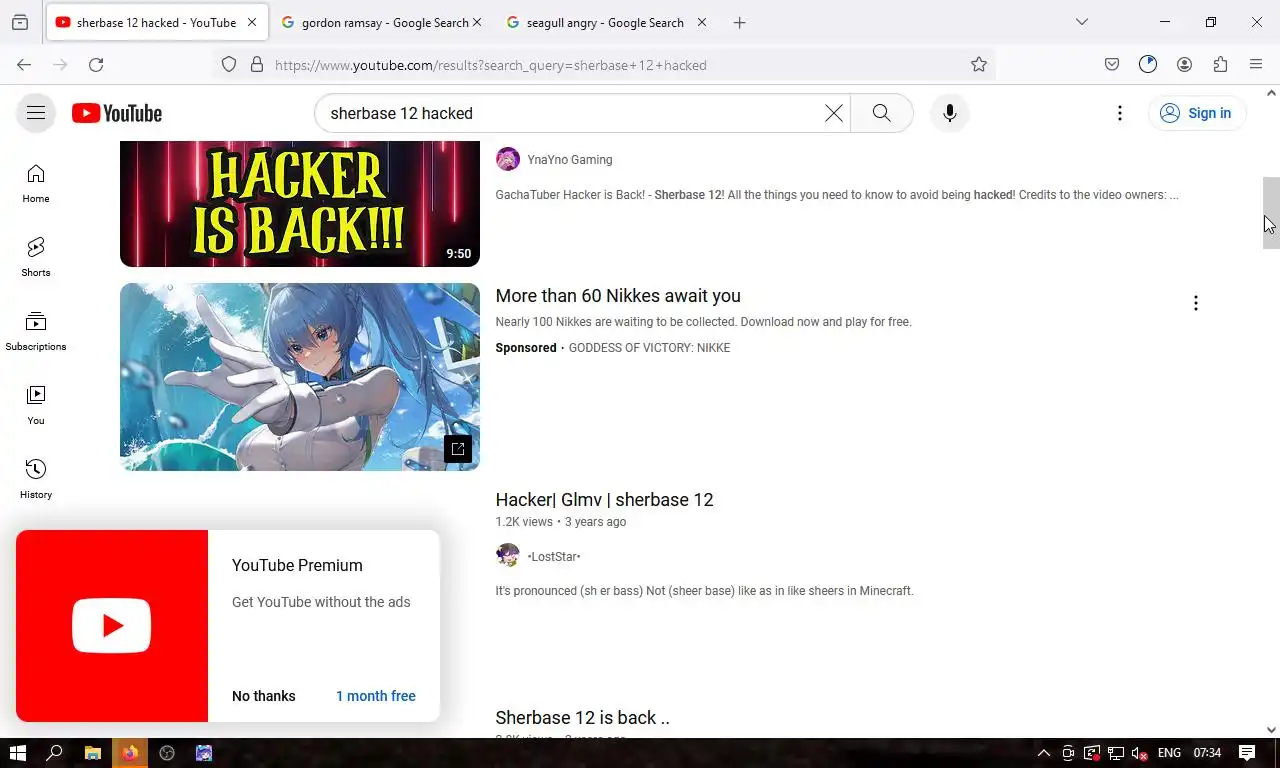Open •LostStar• channel name

point(554,556)
